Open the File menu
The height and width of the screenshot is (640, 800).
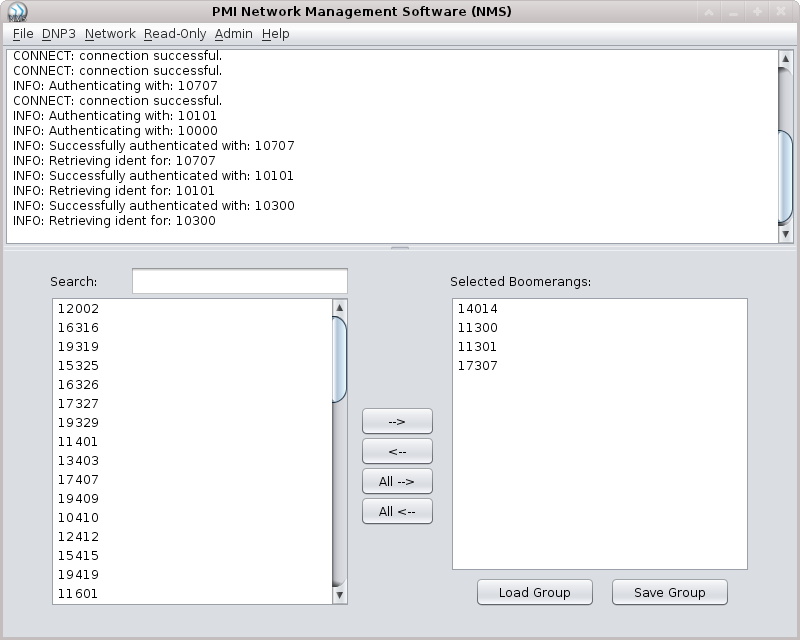point(22,33)
